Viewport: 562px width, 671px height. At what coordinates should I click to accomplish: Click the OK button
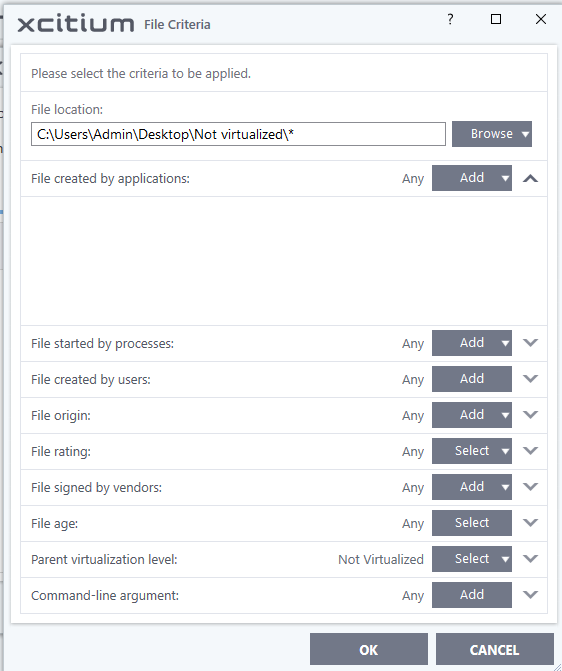click(369, 650)
